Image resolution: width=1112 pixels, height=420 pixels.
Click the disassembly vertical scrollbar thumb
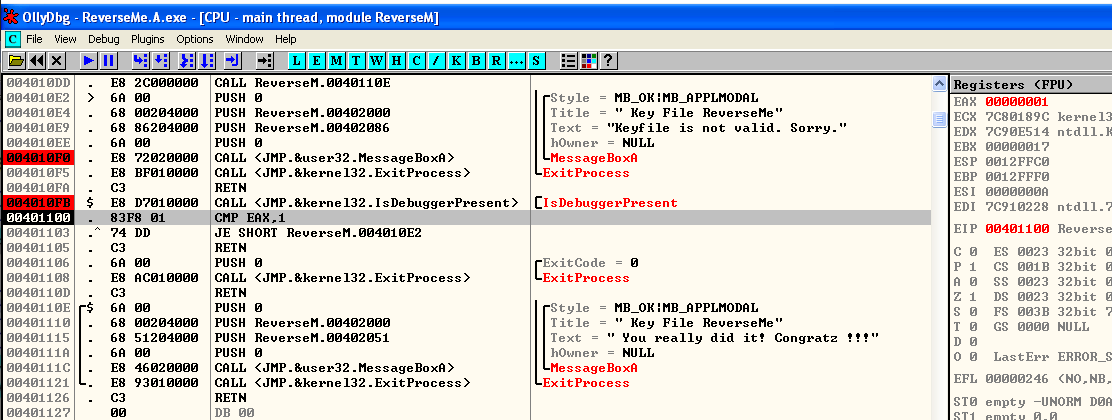(940, 119)
